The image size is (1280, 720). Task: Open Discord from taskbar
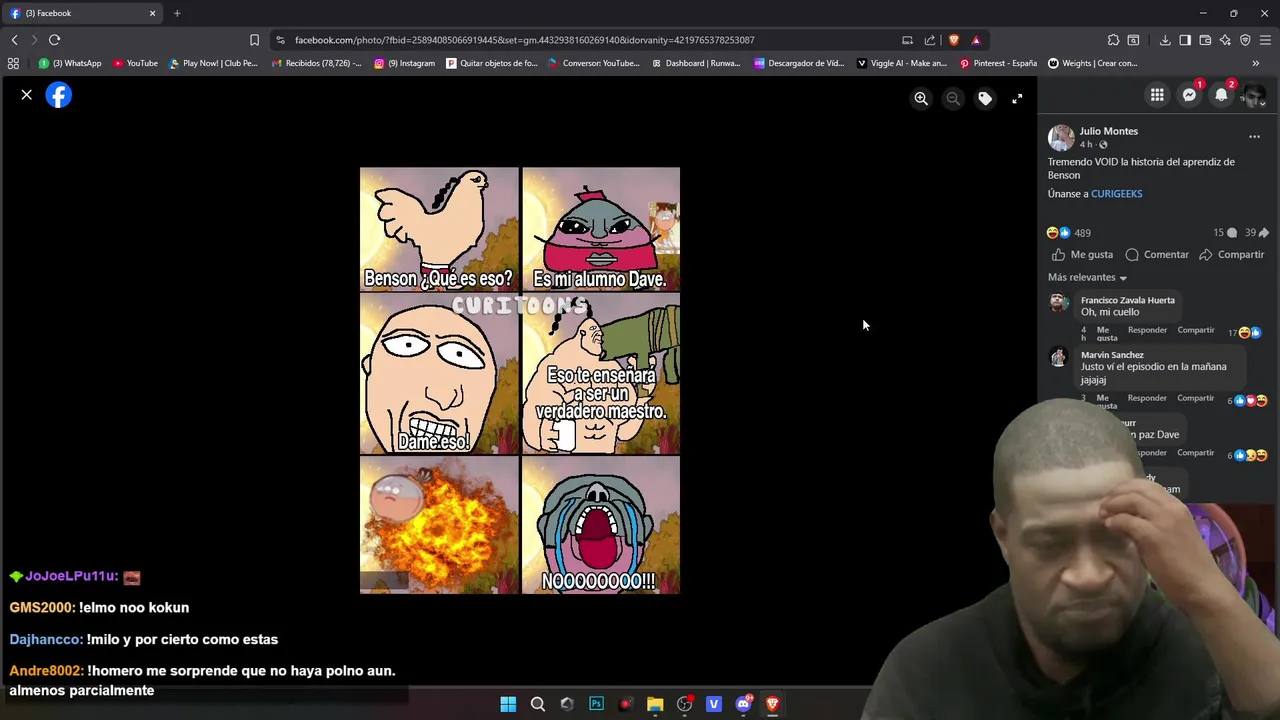(743, 704)
